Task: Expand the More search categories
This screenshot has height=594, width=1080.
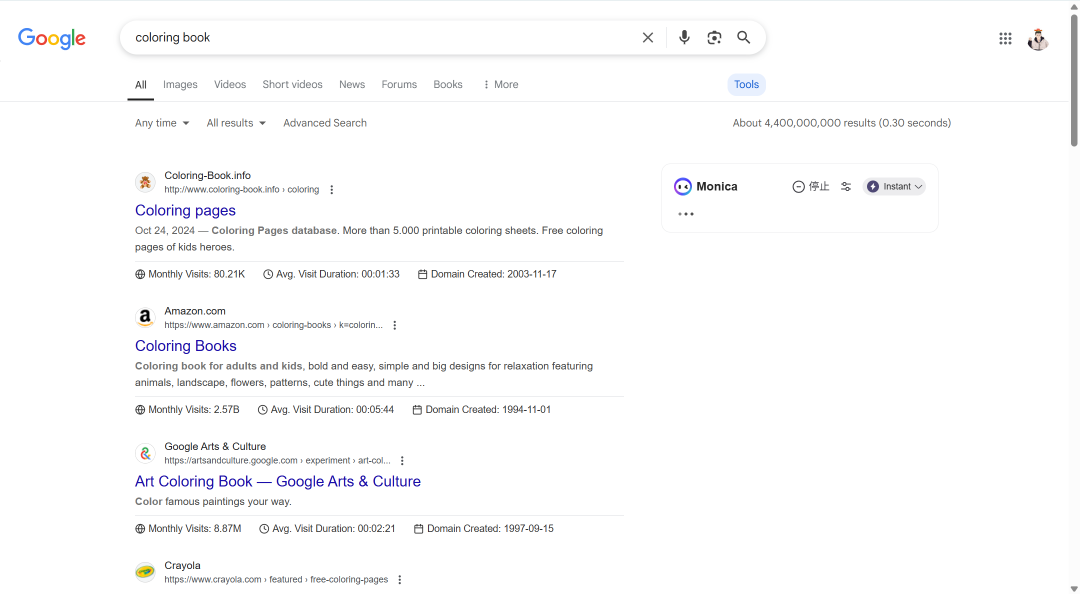Action: [501, 84]
